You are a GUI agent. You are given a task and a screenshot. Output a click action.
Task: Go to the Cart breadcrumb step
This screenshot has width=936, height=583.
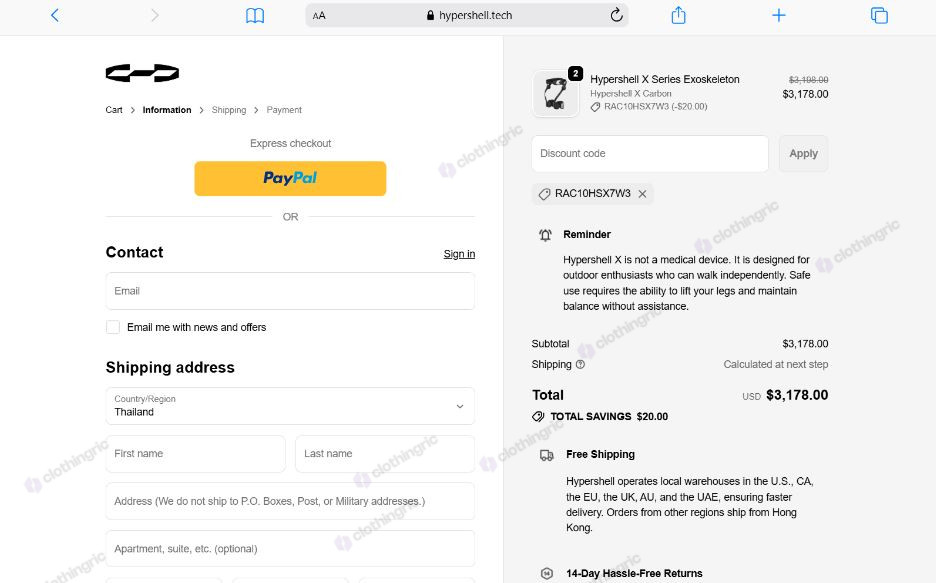click(x=114, y=110)
